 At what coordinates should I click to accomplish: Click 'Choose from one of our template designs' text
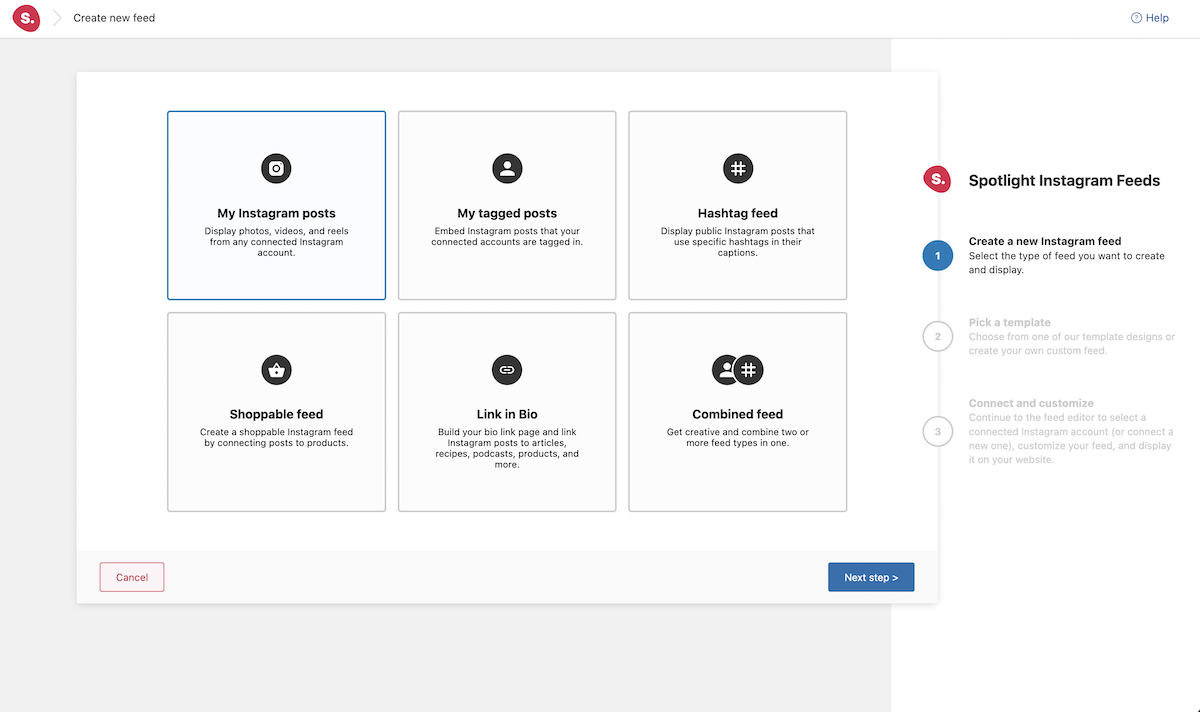[x=1072, y=343]
